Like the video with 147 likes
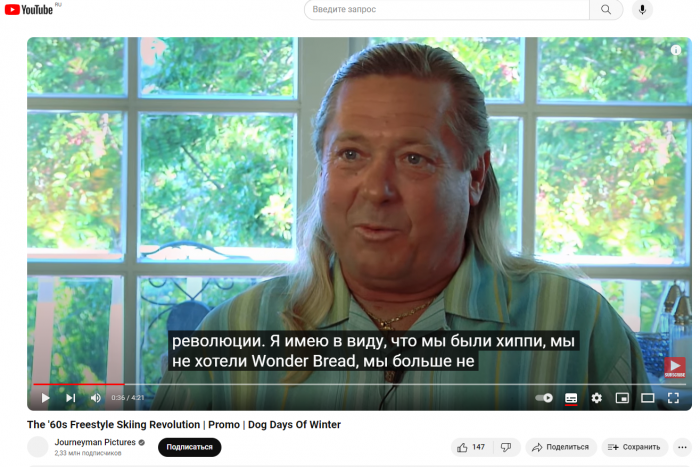 point(471,447)
